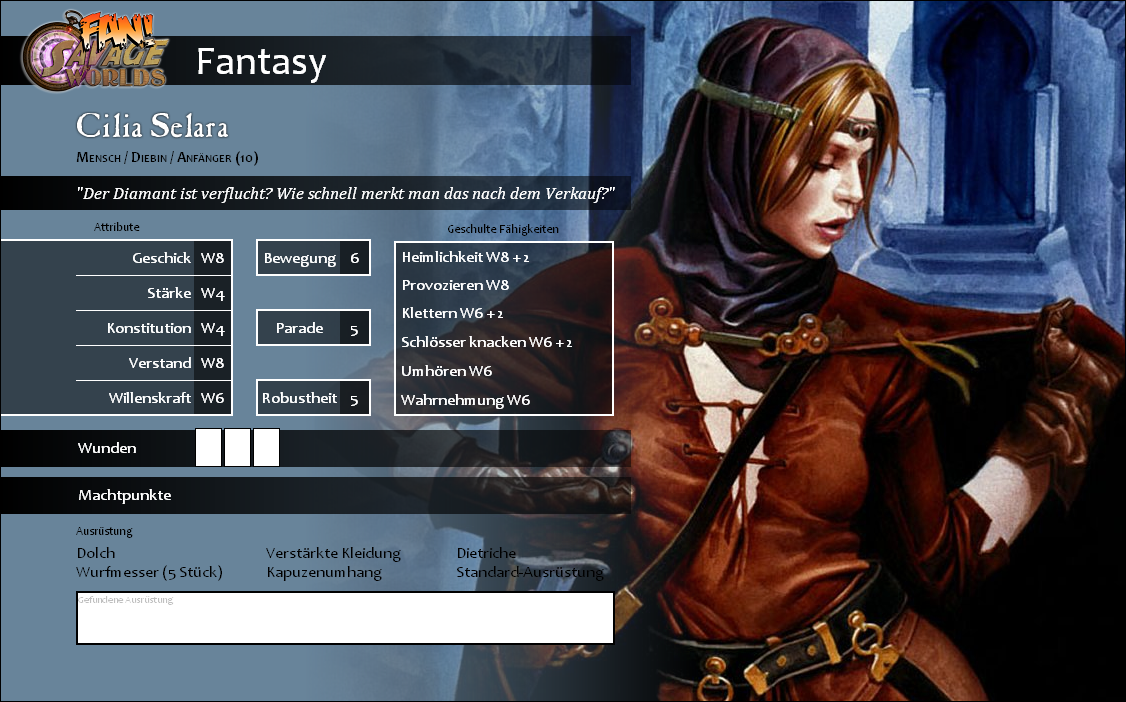Click the Attribute section heading
Image resolution: width=1126 pixels, height=702 pixels.
(x=117, y=227)
